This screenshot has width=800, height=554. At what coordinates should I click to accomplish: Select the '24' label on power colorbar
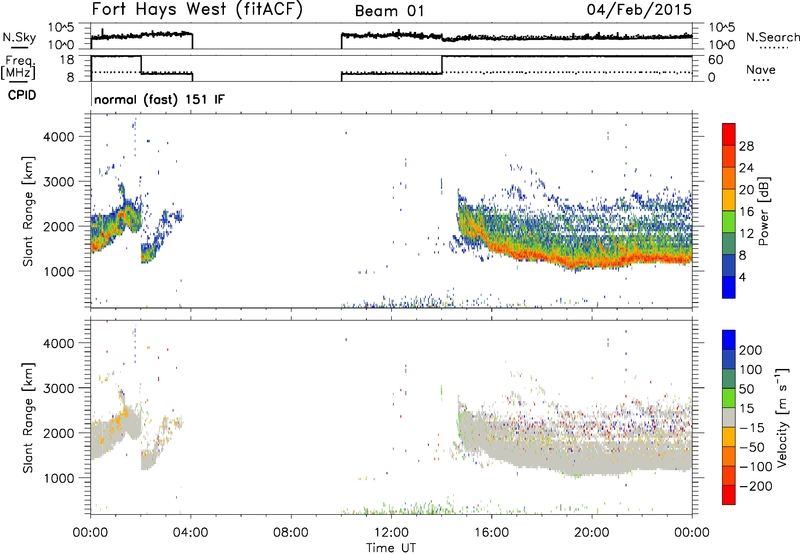coord(746,168)
